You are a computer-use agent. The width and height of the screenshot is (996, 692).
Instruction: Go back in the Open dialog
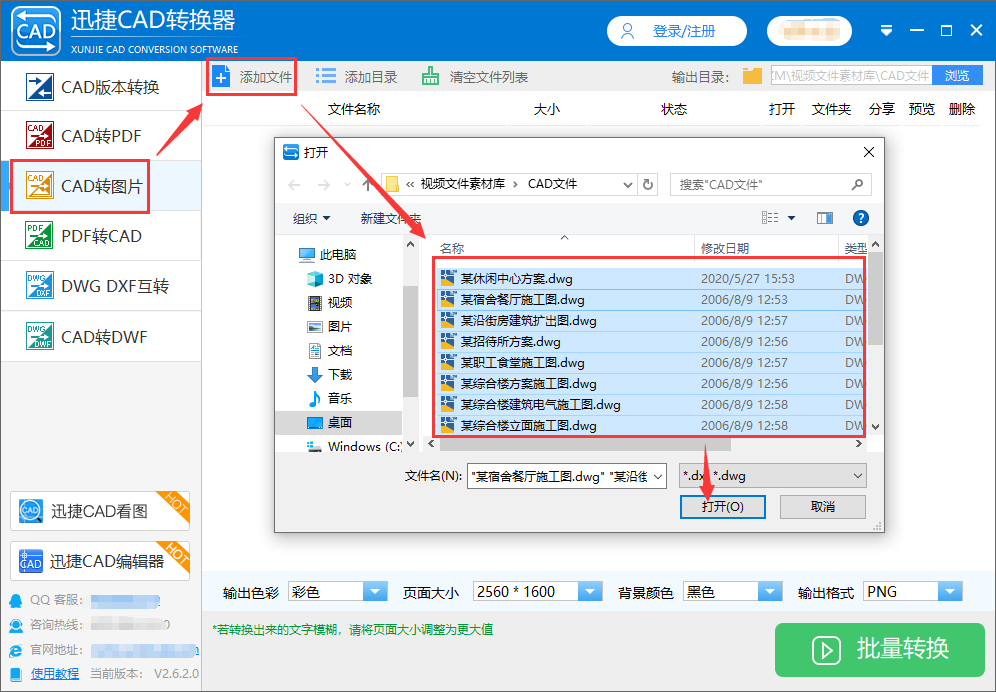coord(294,185)
